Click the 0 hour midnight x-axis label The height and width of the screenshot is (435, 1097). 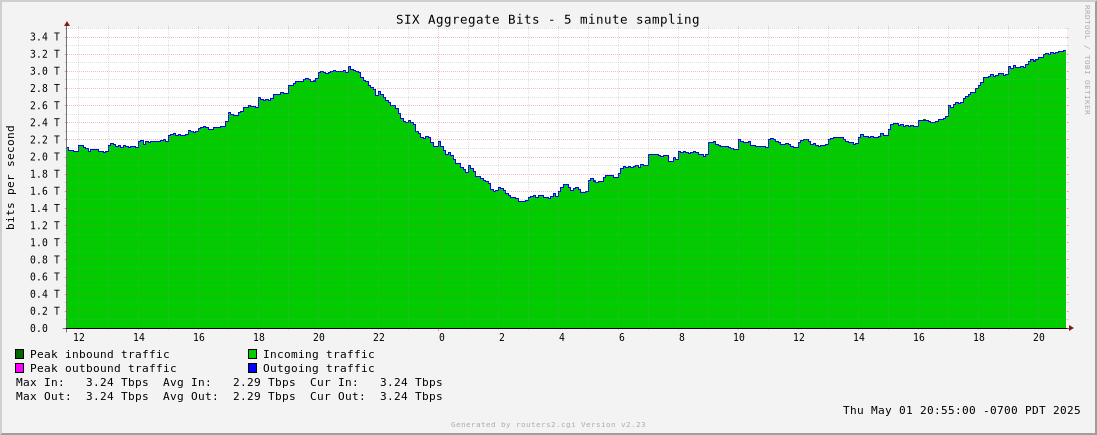[x=441, y=338]
